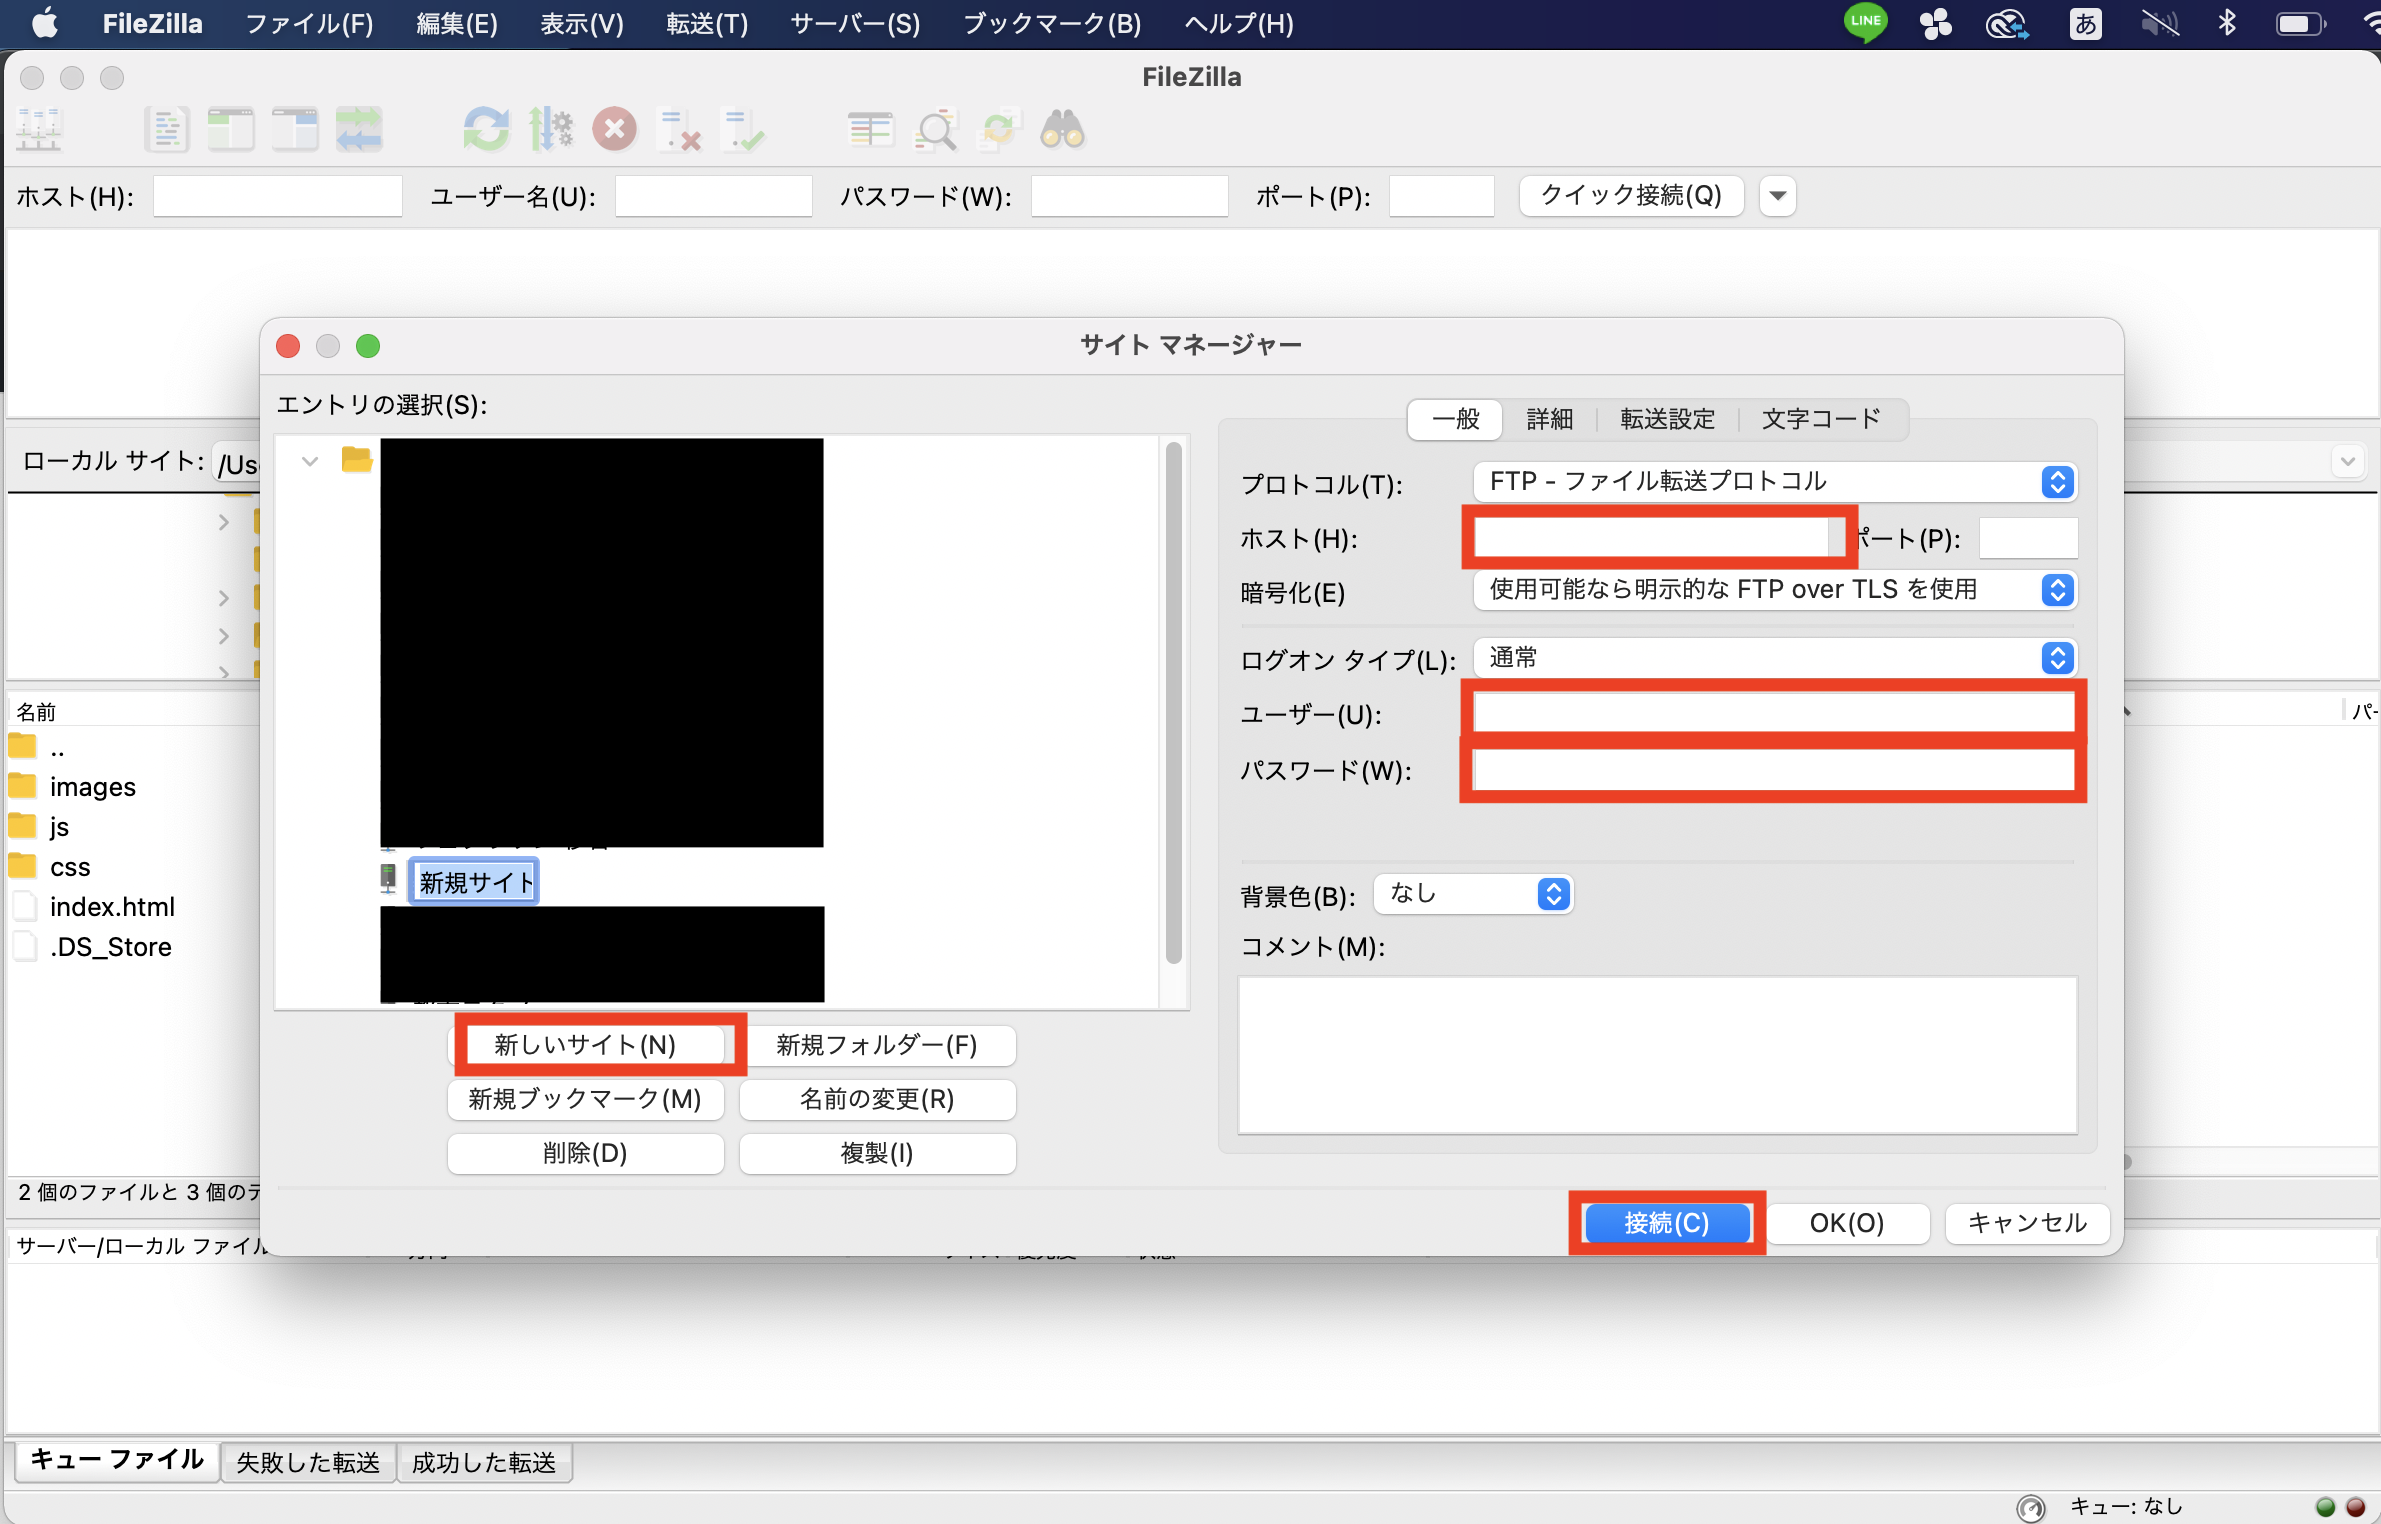
Task: Click the refresh file lists icon
Action: click(x=487, y=130)
